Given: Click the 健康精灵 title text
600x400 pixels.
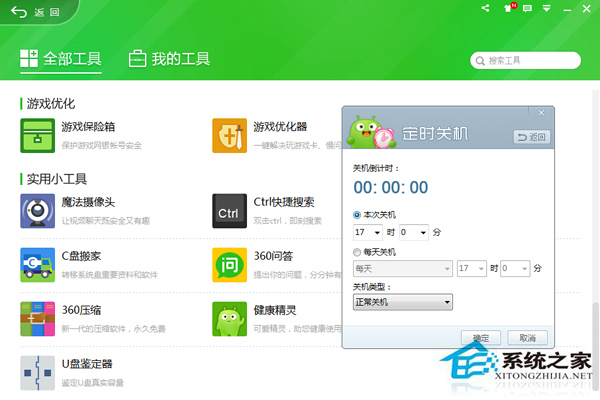Looking at the screenshot, I should (275, 310).
